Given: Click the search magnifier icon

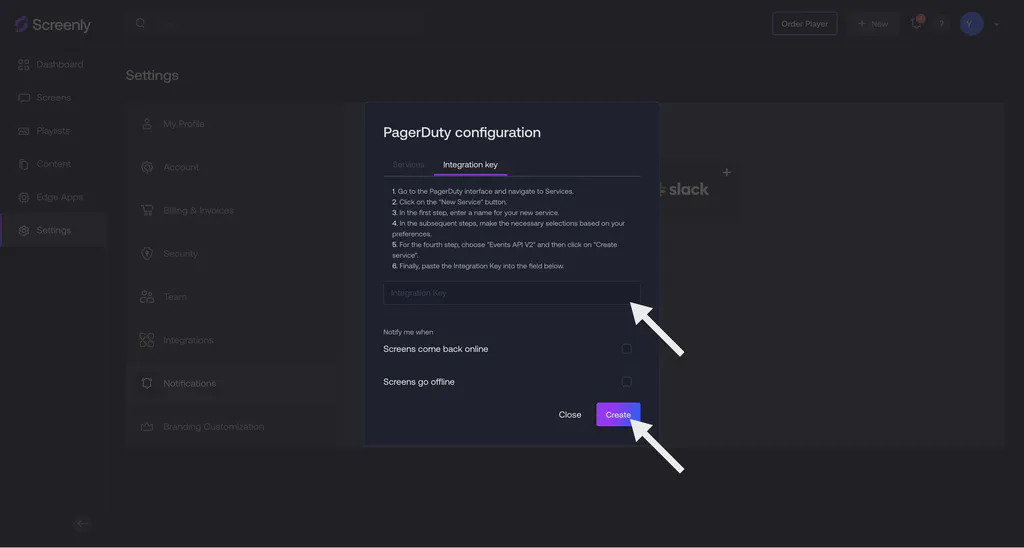Looking at the screenshot, I should 140,24.
